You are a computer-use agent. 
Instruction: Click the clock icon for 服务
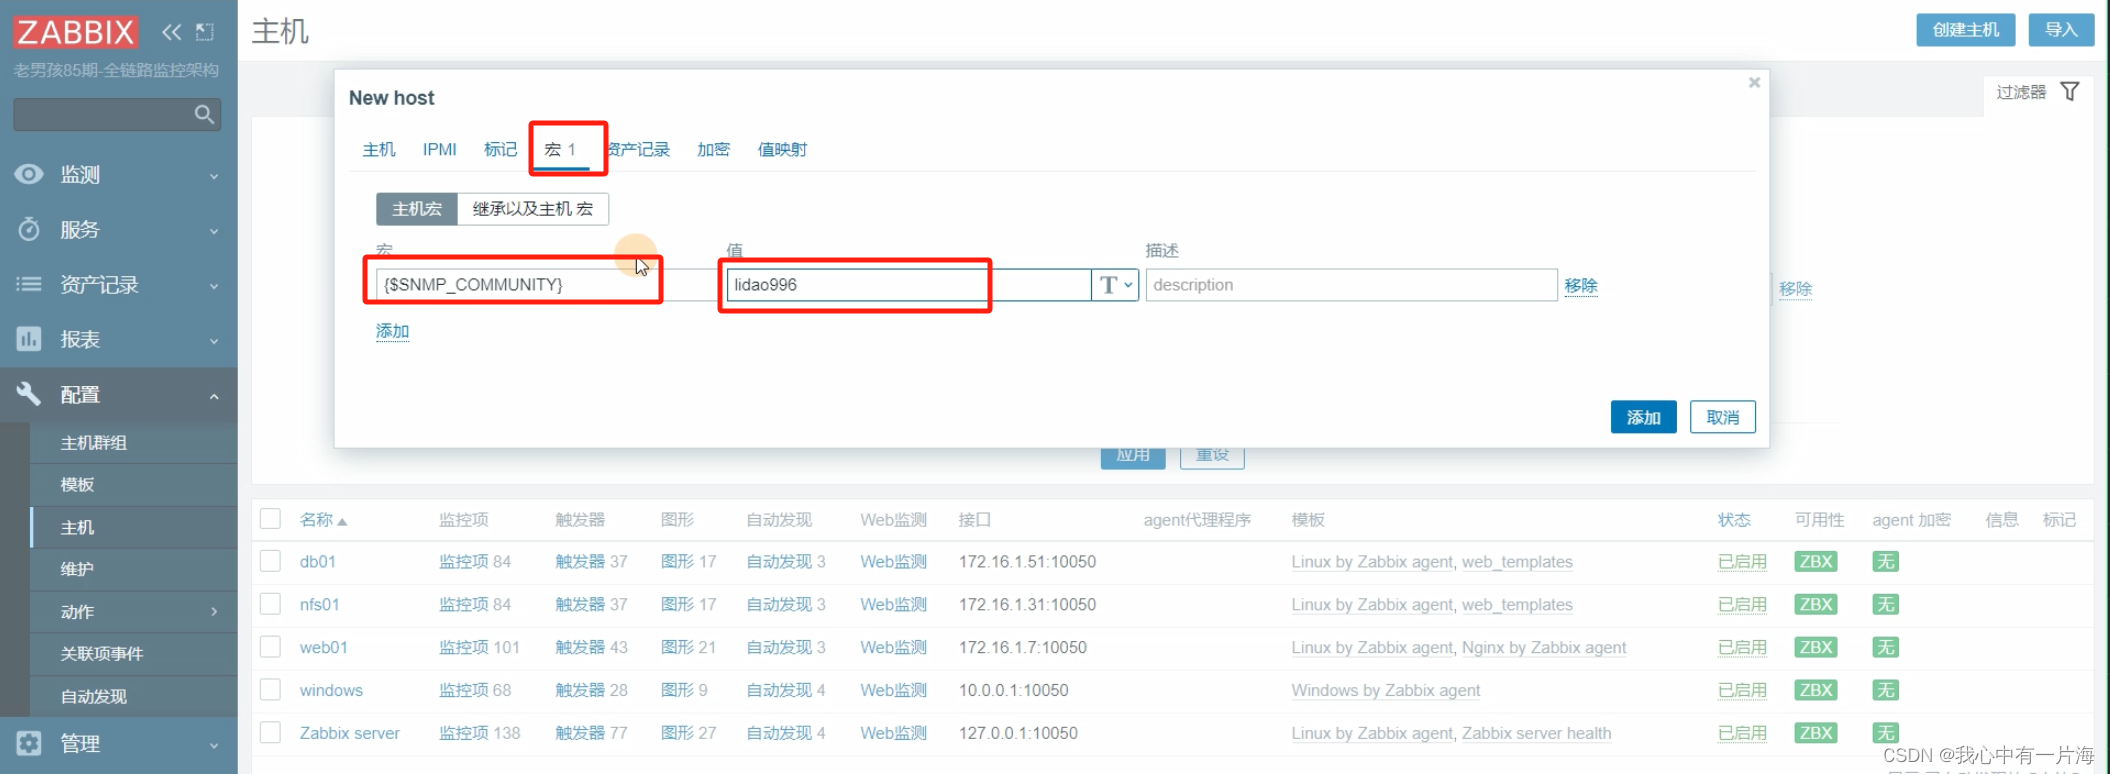[x=29, y=229]
